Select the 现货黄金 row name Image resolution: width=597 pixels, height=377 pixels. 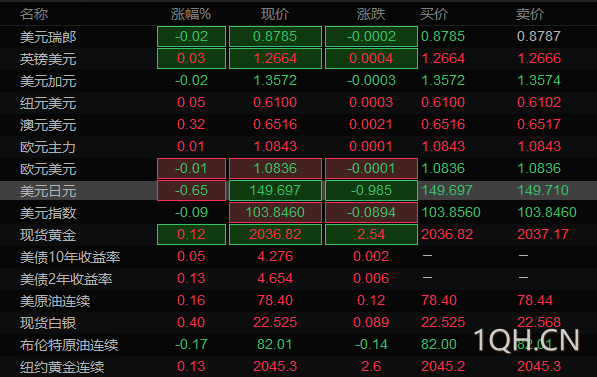[48, 235]
